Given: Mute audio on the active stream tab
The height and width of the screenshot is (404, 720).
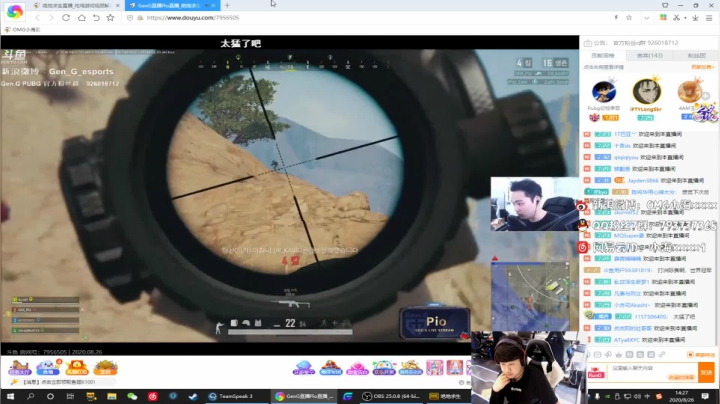Looking at the screenshot, I should point(206,6).
